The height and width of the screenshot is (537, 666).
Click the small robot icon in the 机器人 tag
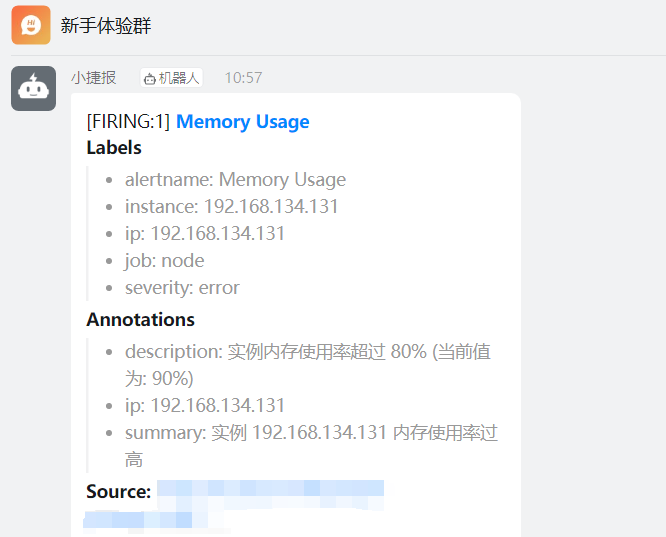tap(150, 79)
